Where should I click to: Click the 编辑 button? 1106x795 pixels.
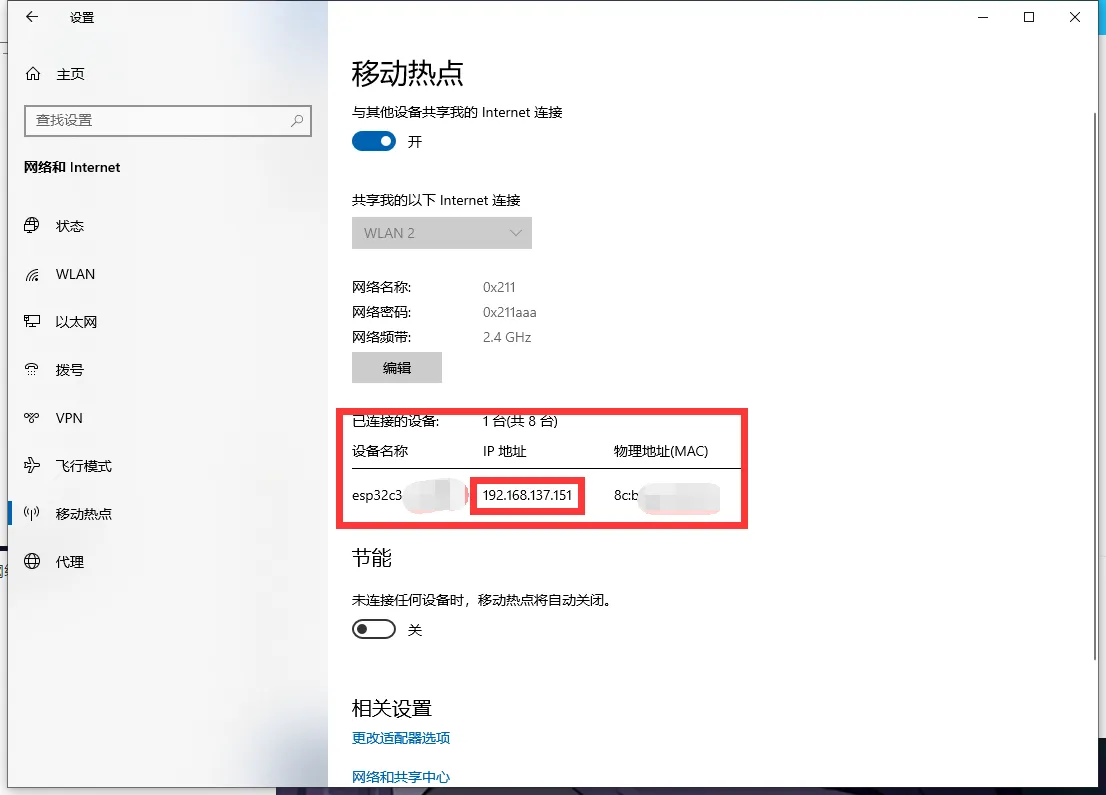click(397, 368)
